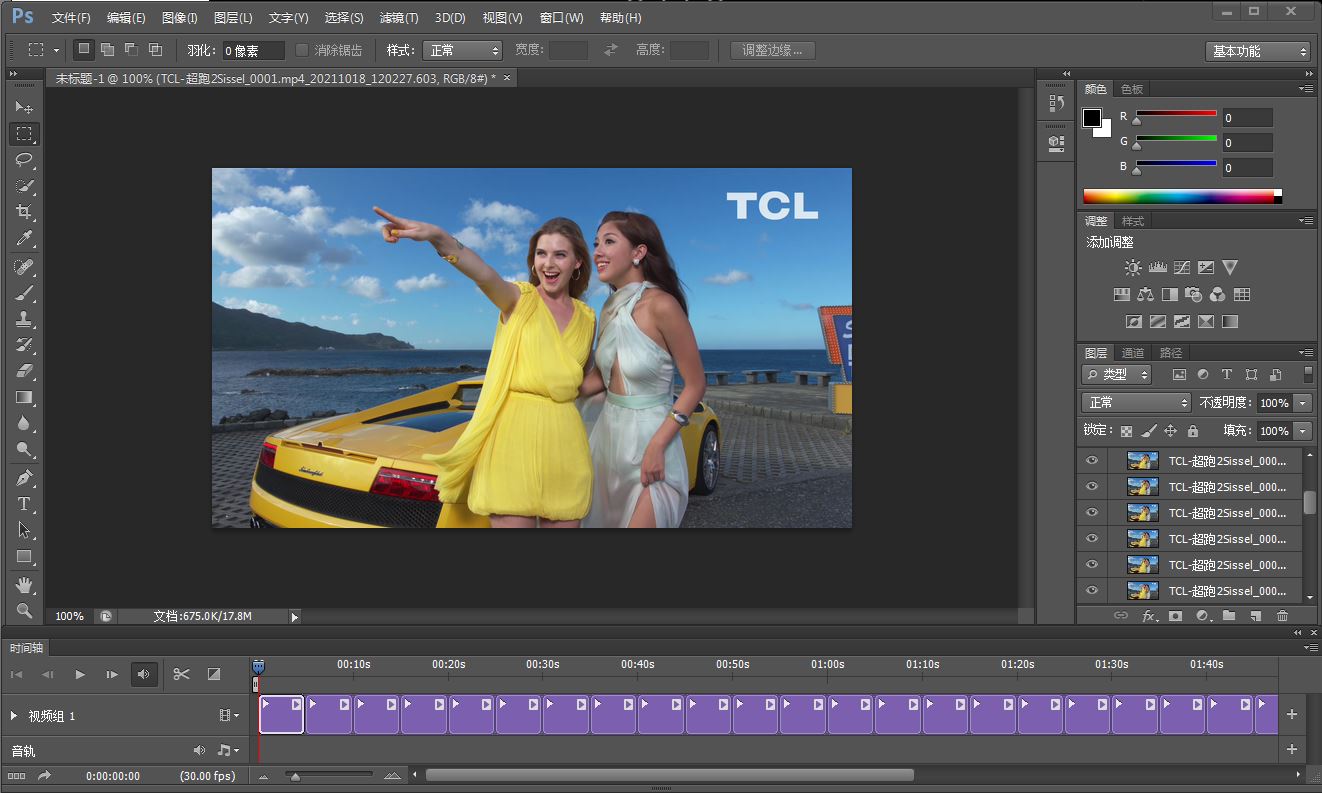Click the red R color slider
This screenshot has height=793, width=1322.
(1176, 114)
